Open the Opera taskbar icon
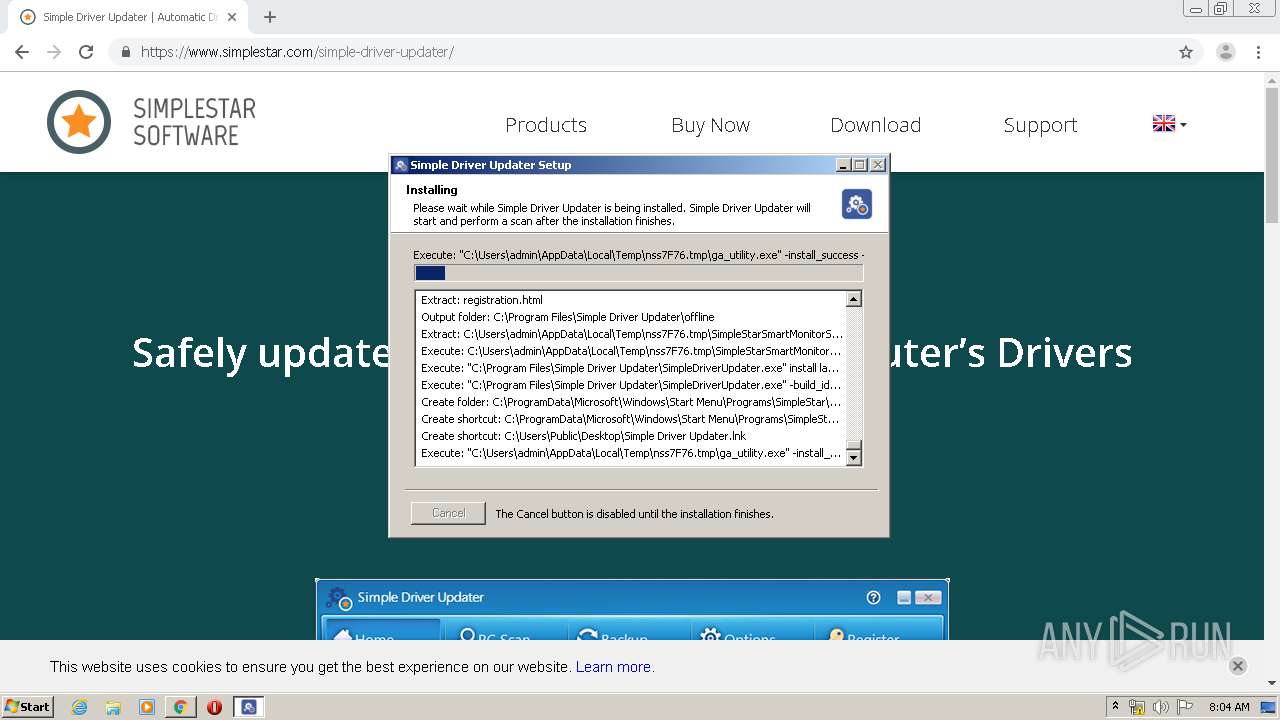Image resolution: width=1280 pixels, height=720 pixels. pyautogui.click(x=214, y=707)
